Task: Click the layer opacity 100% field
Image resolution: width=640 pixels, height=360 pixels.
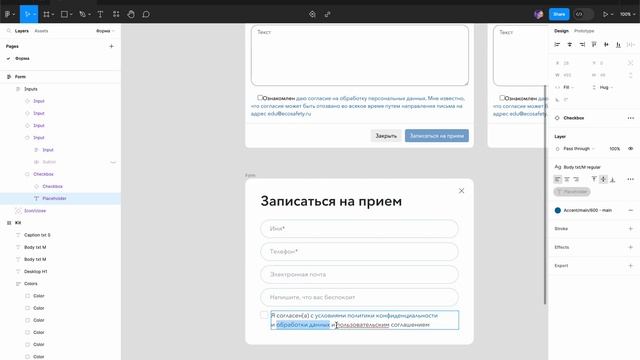Action: [x=615, y=149]
